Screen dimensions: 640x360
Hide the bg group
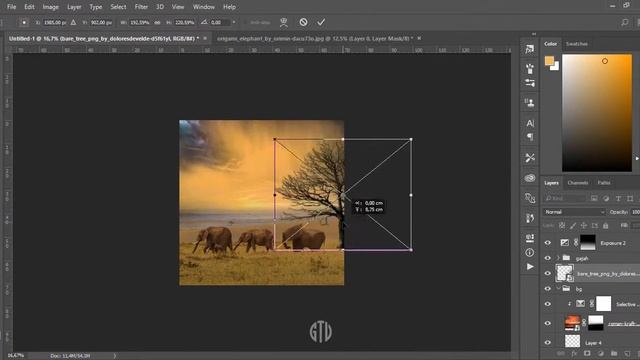tap(548, 289)
